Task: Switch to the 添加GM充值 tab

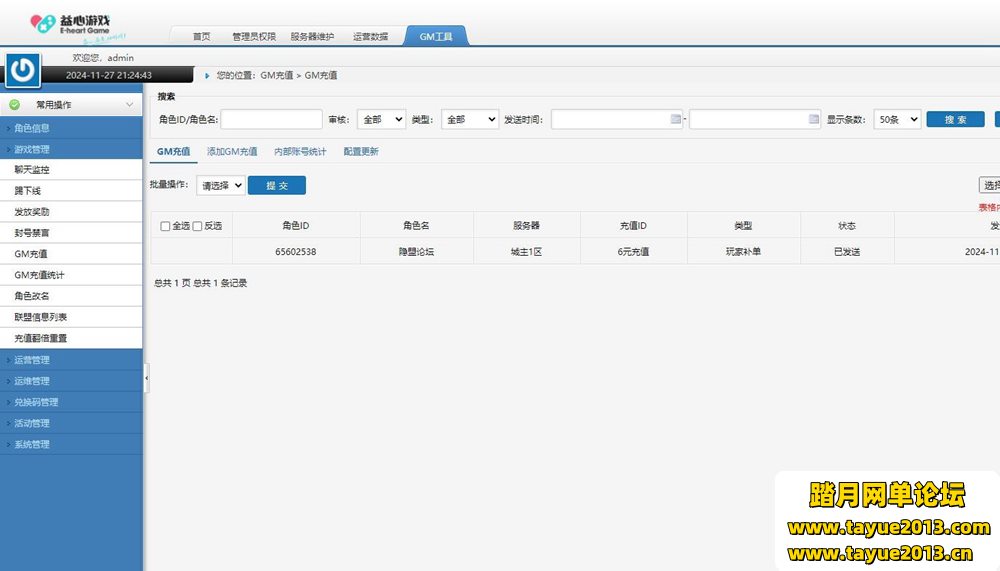Action: coord(232,152)
